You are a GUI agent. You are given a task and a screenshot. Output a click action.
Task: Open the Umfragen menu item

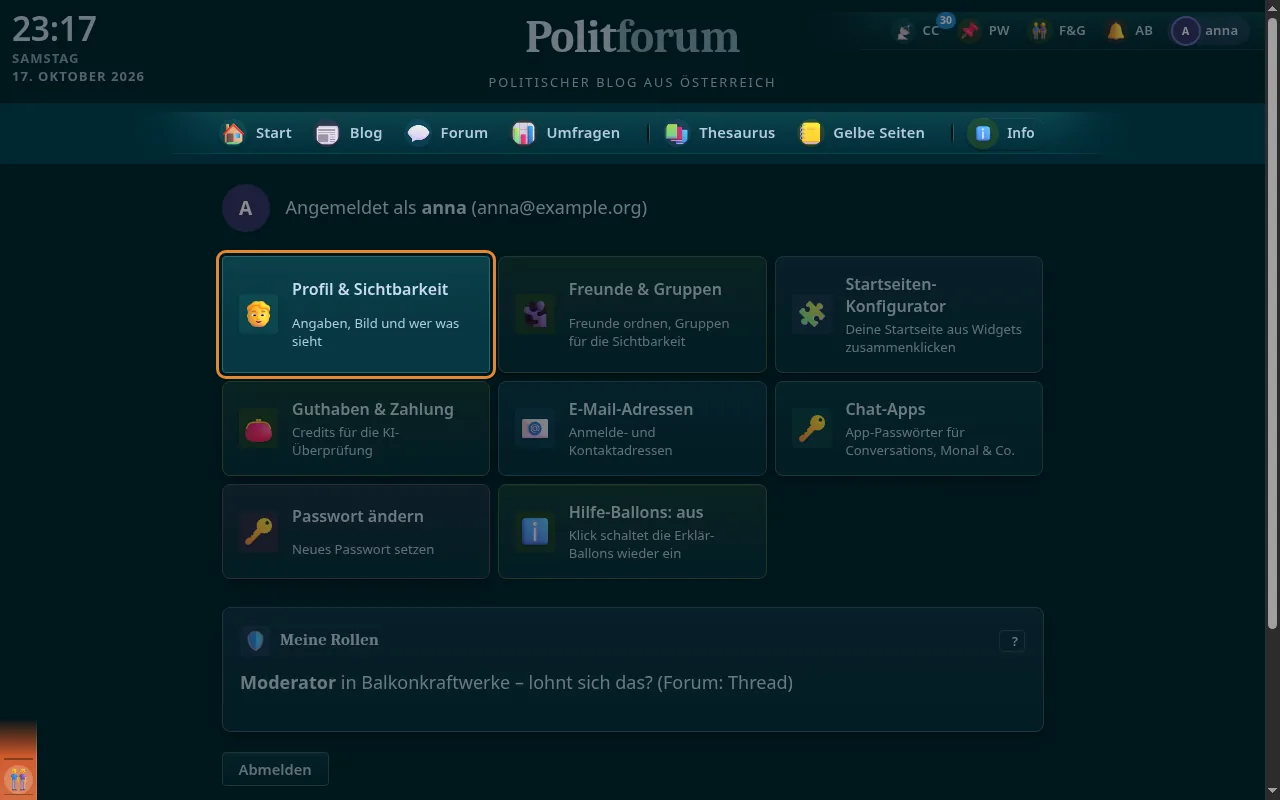[x=566, y=133]
